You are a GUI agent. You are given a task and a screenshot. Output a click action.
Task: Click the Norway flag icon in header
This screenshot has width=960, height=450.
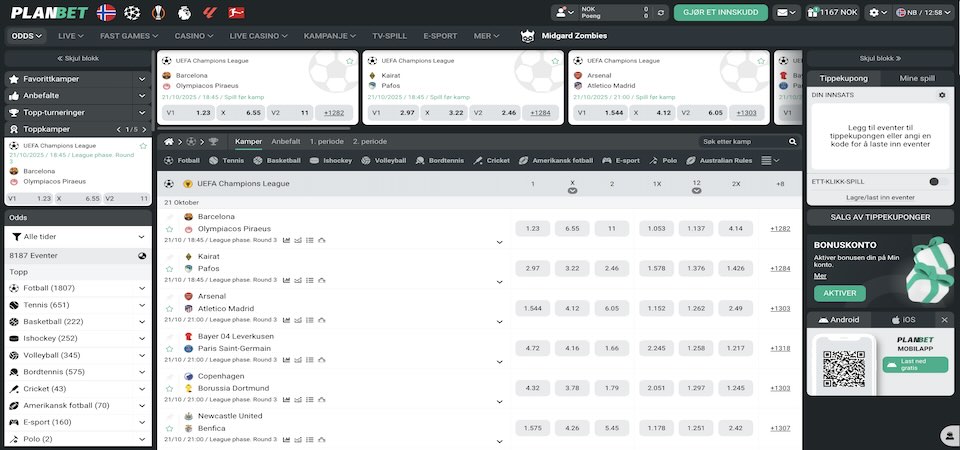click(x=106, y=13)
